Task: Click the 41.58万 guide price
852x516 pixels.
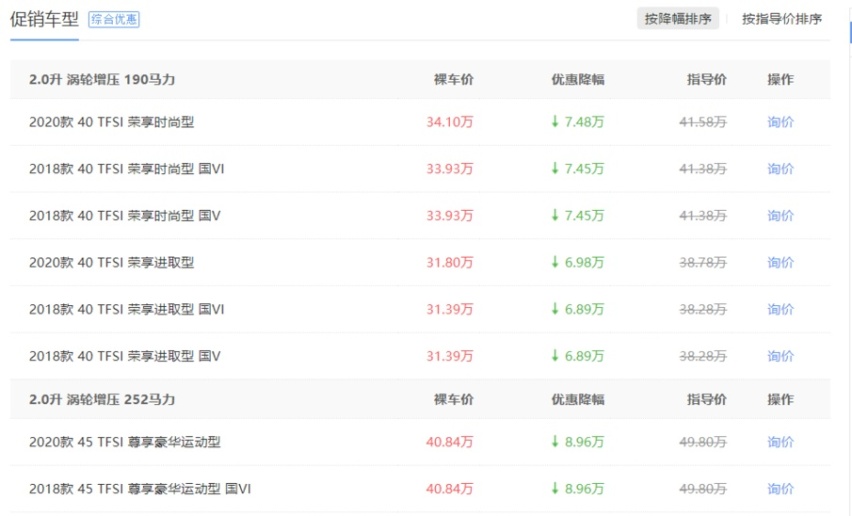Action: pyautogui.click(x=703, y=122)
